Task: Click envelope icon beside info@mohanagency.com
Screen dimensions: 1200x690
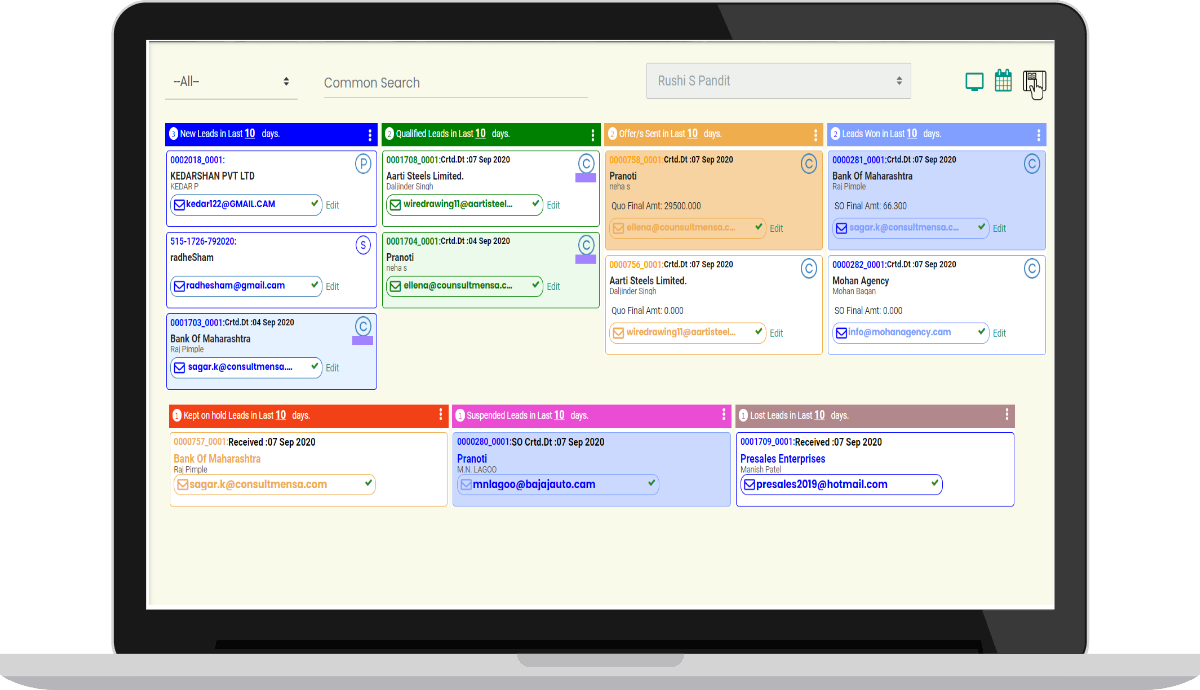Action: point(842,332)
